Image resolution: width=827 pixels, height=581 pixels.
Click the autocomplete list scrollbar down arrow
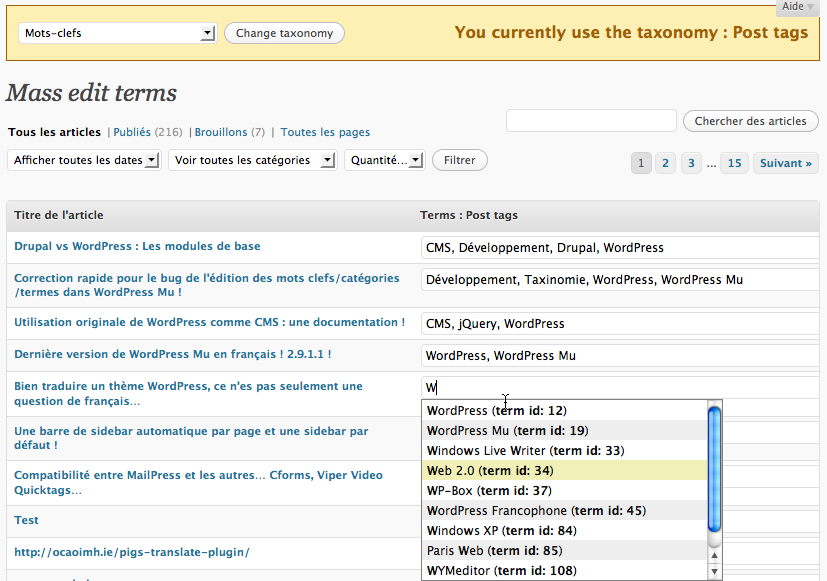(x=714, y=570)
